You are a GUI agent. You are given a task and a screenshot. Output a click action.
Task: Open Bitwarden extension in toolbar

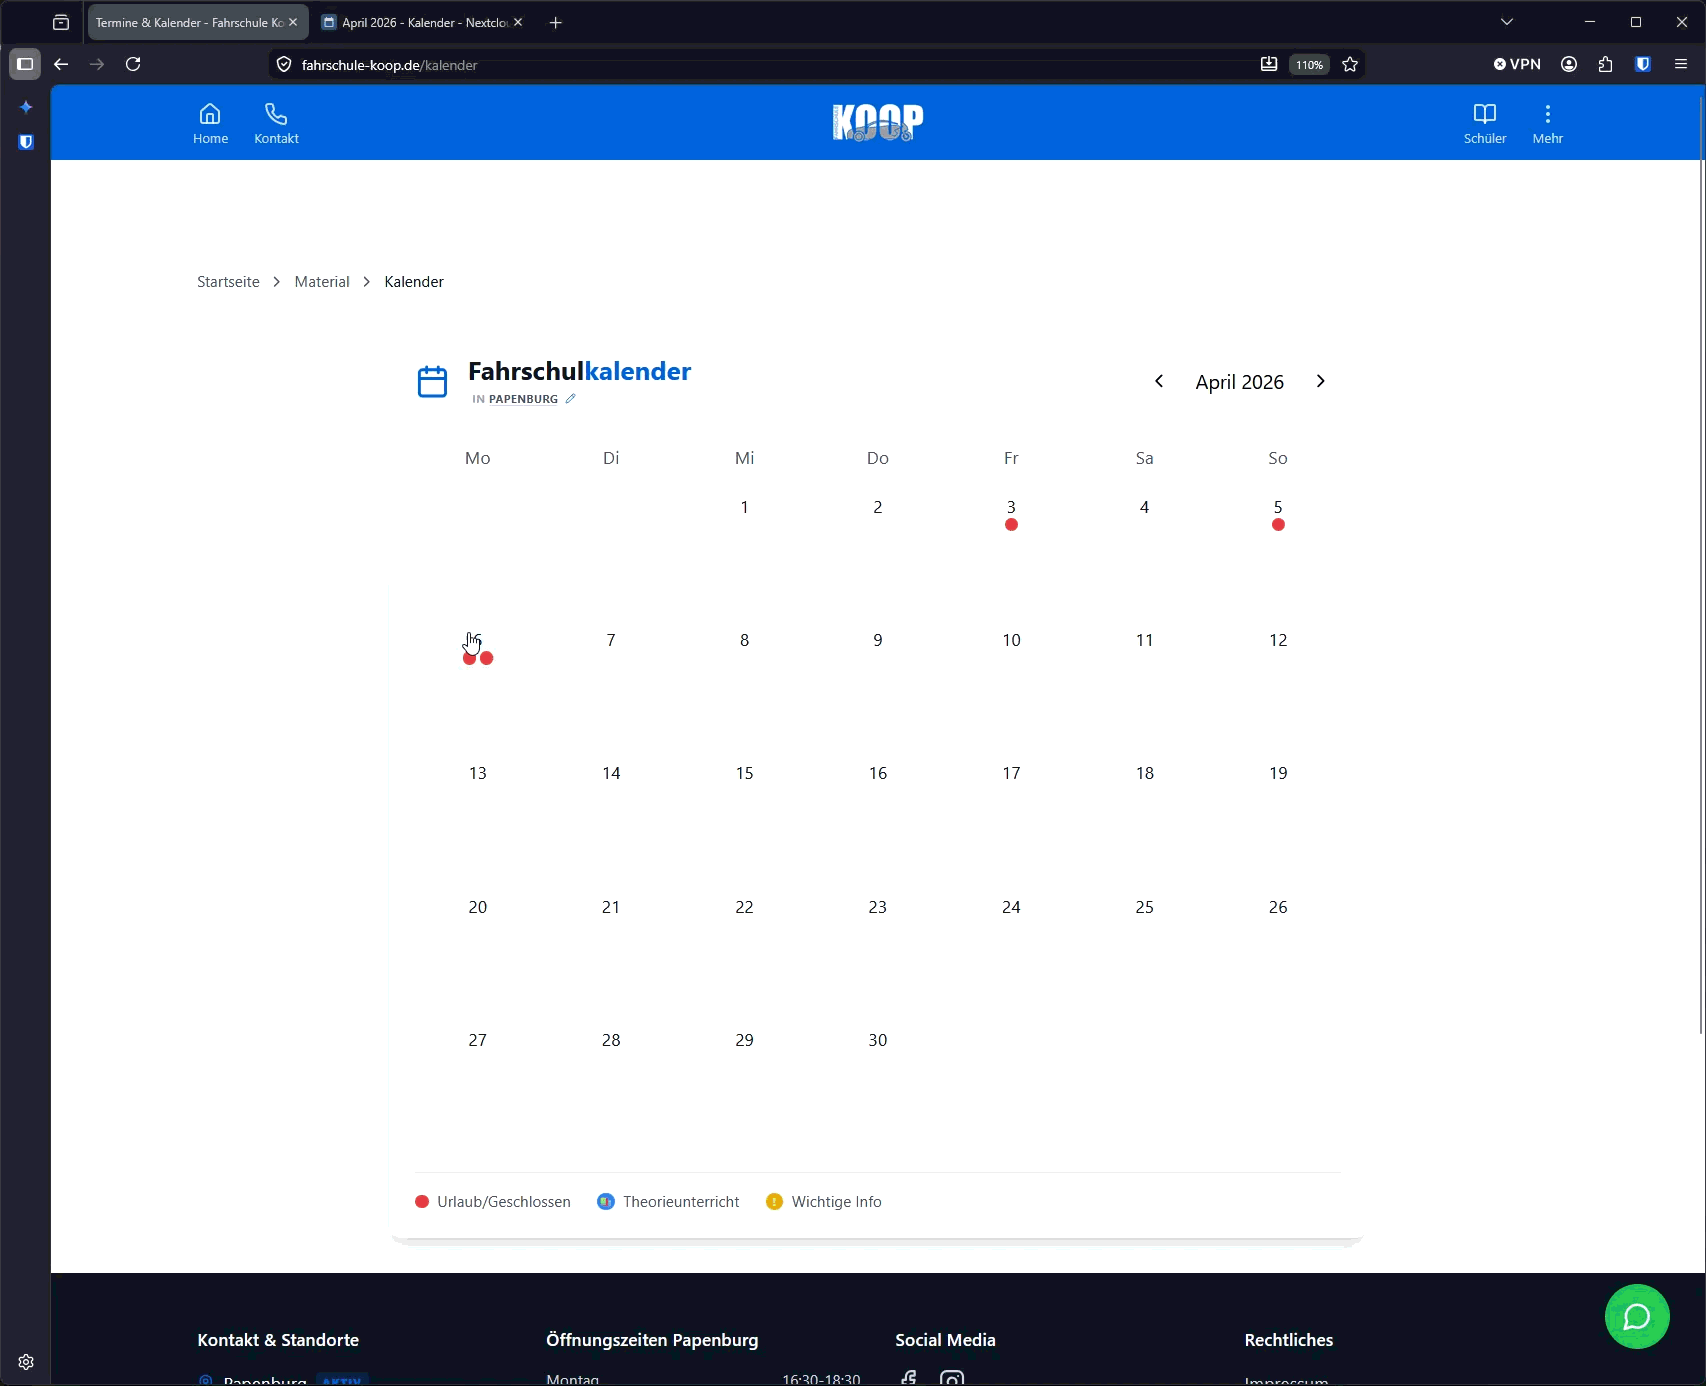click(1642, 64)
